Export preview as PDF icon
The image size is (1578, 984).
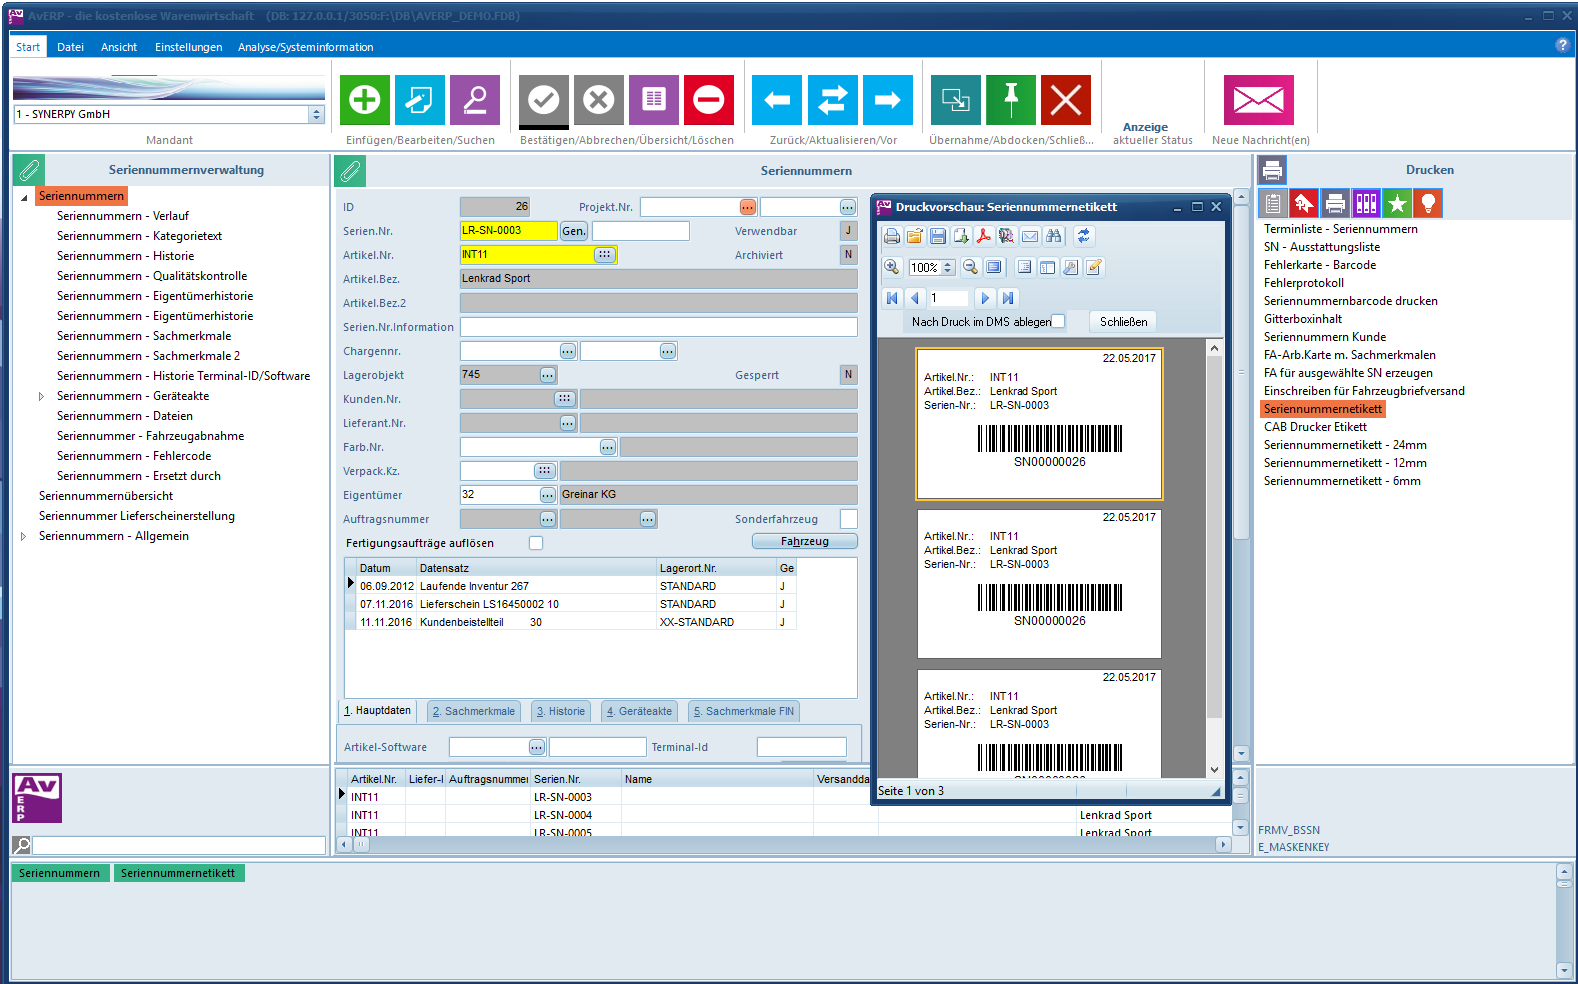[983, 236]
